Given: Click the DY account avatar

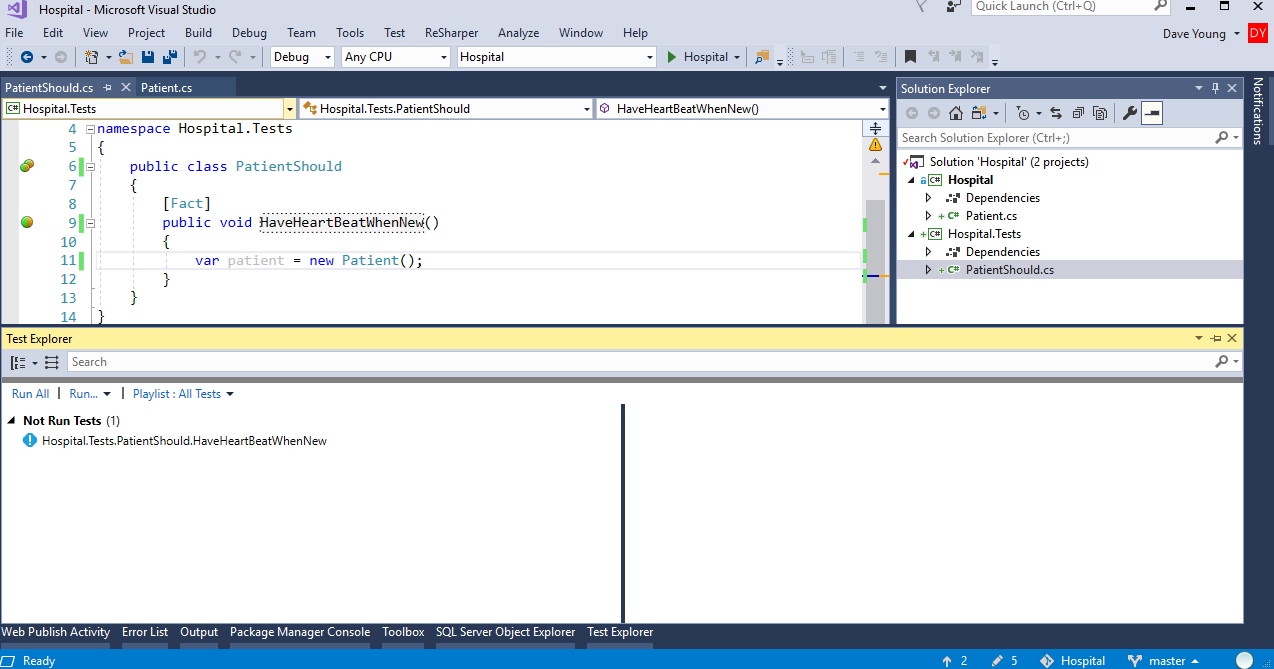Looking at the screenshot, I should coord(1257,33).
